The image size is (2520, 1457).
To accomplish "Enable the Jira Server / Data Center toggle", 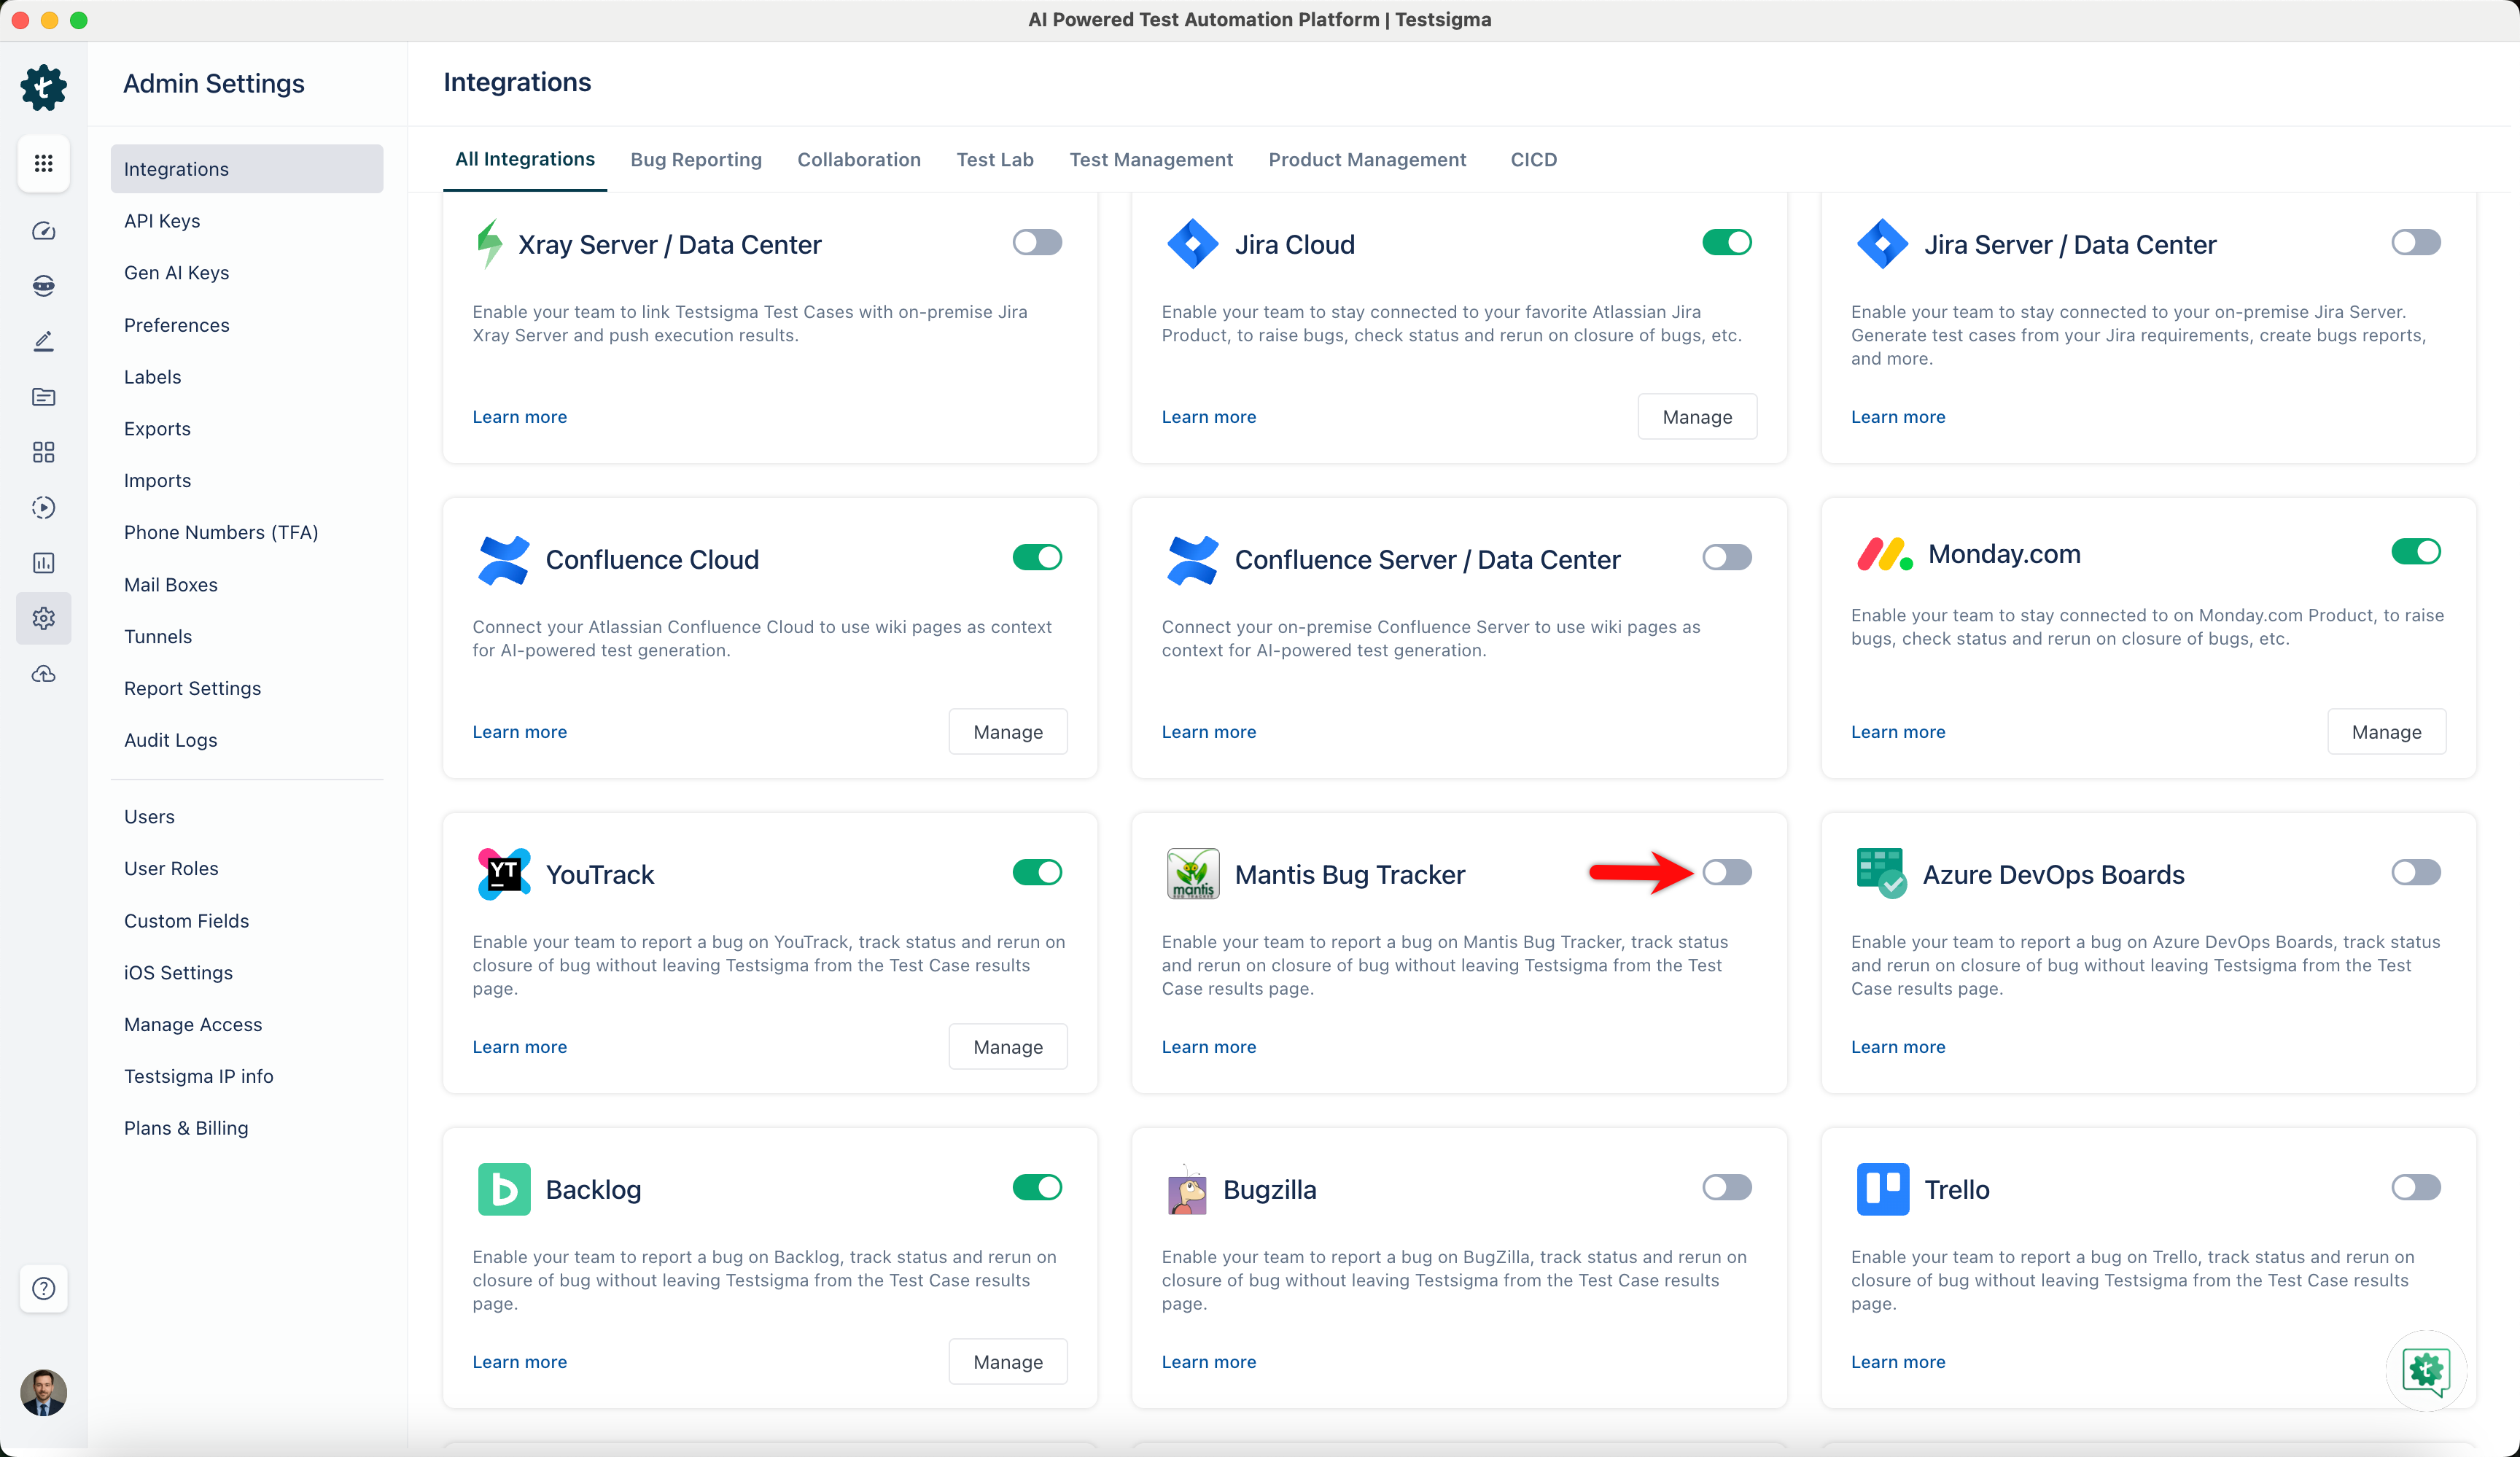I will coord(2416,242).
